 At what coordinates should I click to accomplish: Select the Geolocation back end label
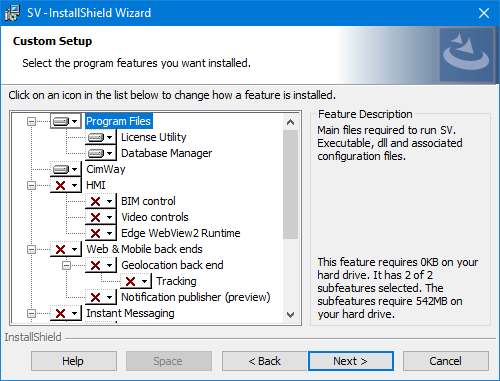172,265
